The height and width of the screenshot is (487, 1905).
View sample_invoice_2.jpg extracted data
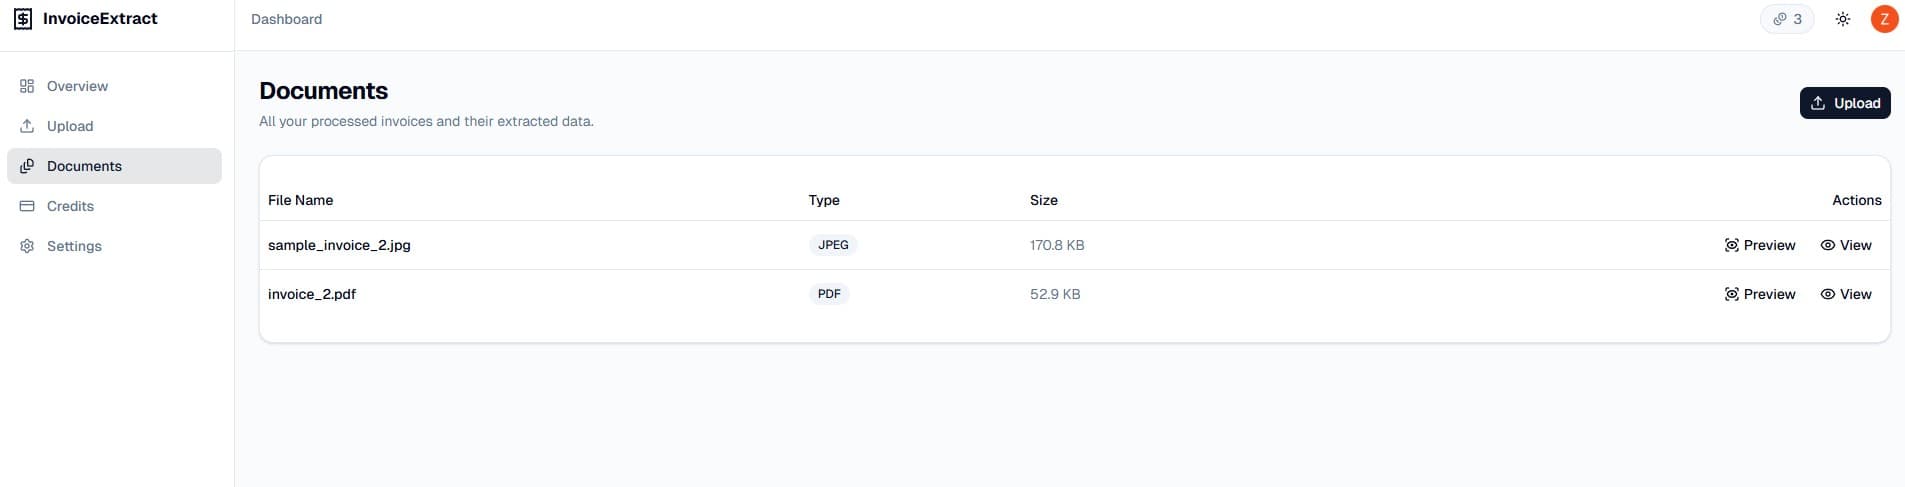coord(1845,245)
